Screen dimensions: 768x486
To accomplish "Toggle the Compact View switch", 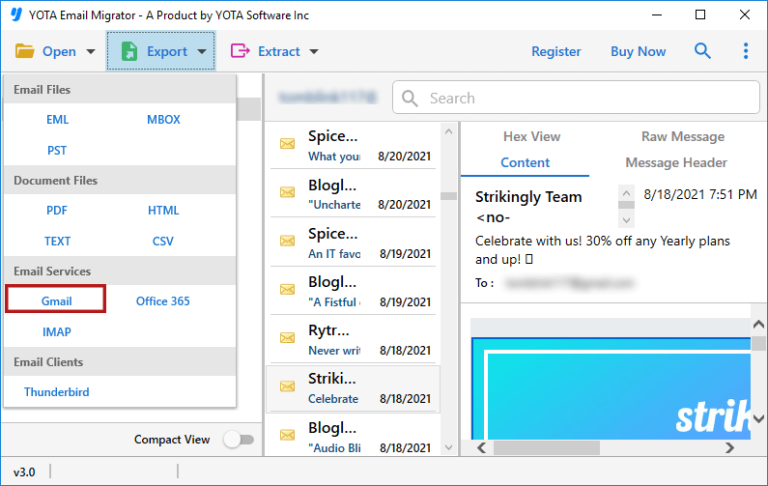I will click(238, 439).
